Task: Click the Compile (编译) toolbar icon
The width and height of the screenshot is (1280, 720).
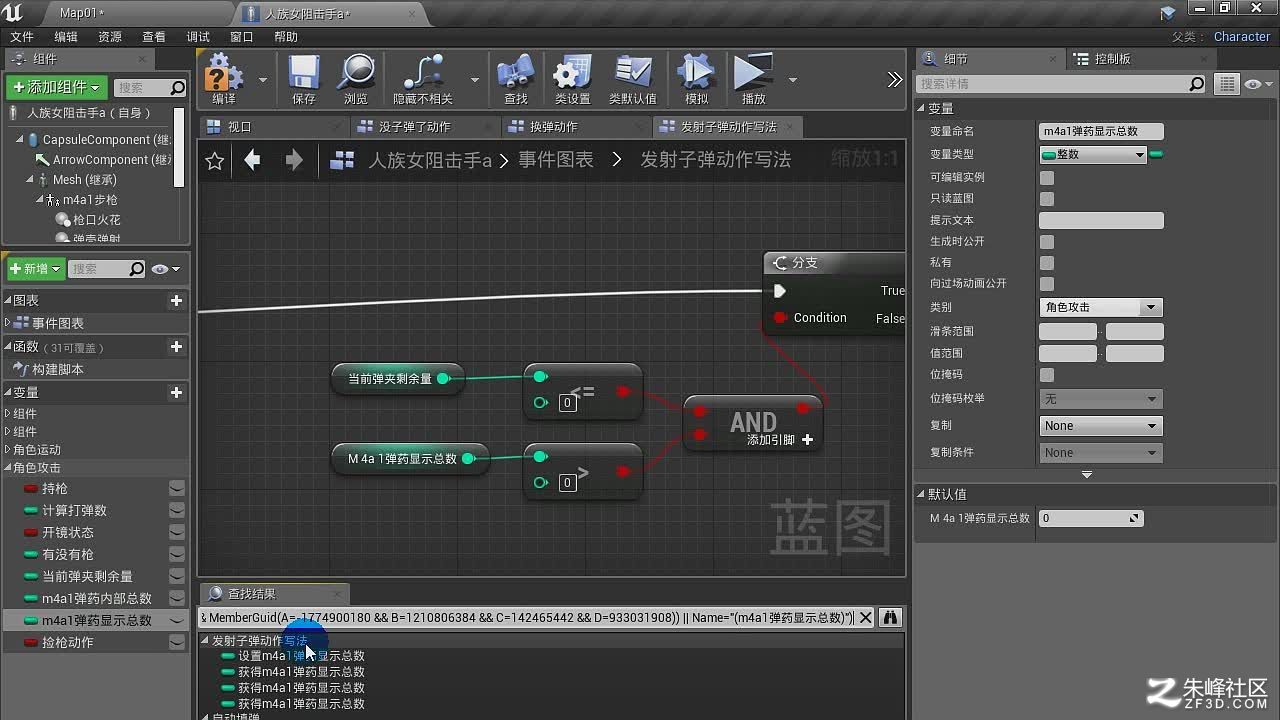Action: point(224,79)
